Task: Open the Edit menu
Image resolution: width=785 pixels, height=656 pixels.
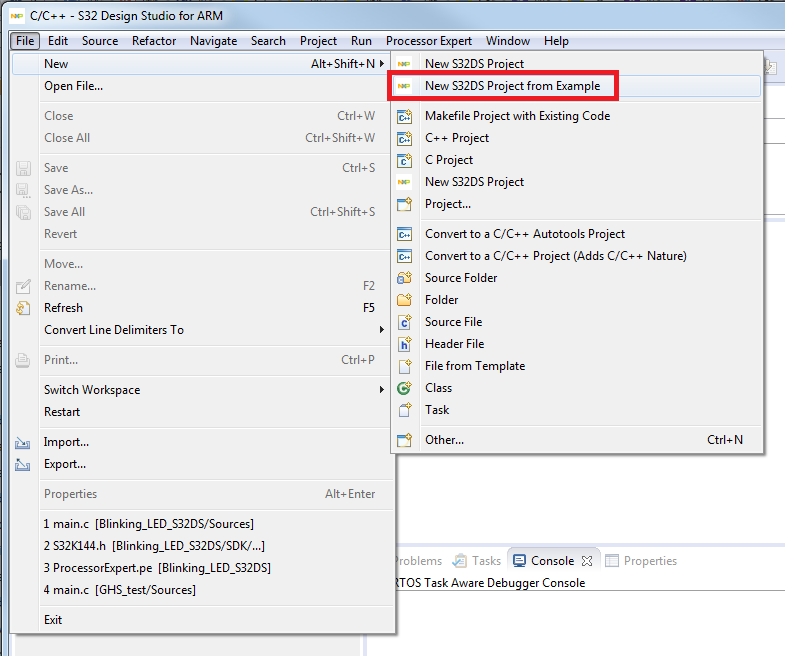Action: (58, 41)
